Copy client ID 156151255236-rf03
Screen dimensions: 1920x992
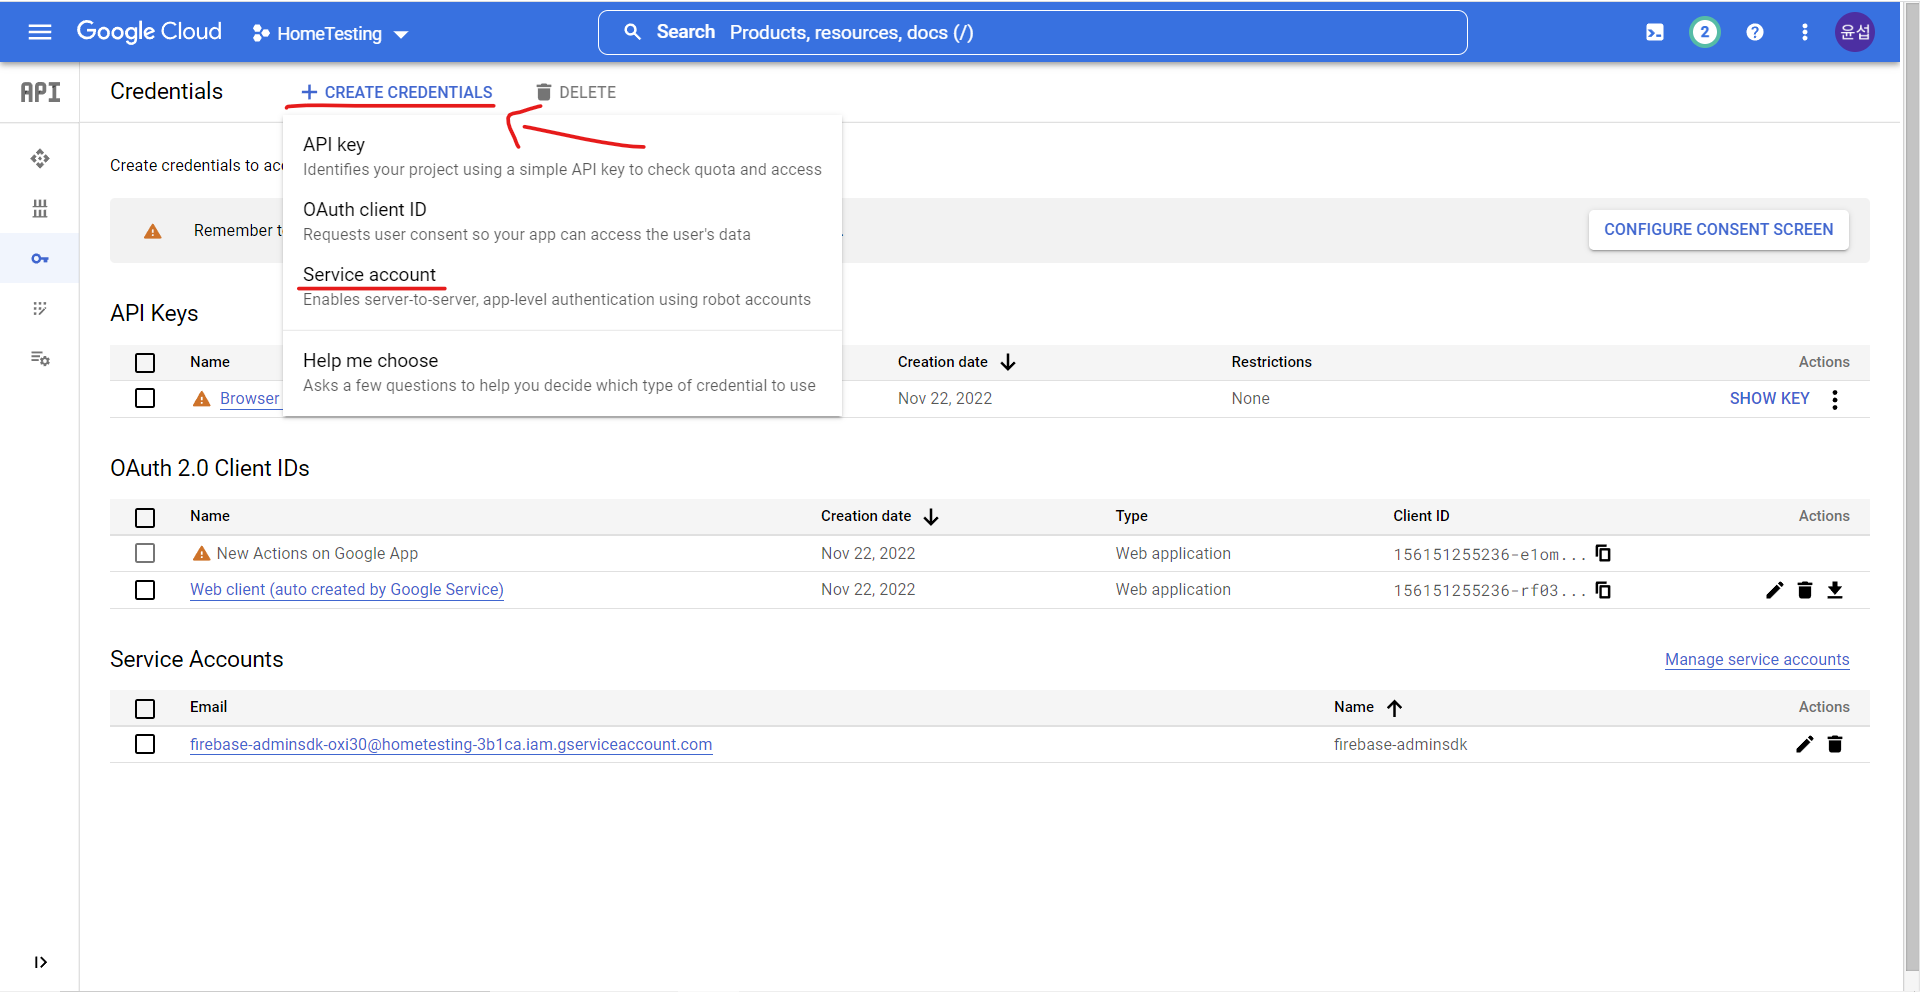1603,590
